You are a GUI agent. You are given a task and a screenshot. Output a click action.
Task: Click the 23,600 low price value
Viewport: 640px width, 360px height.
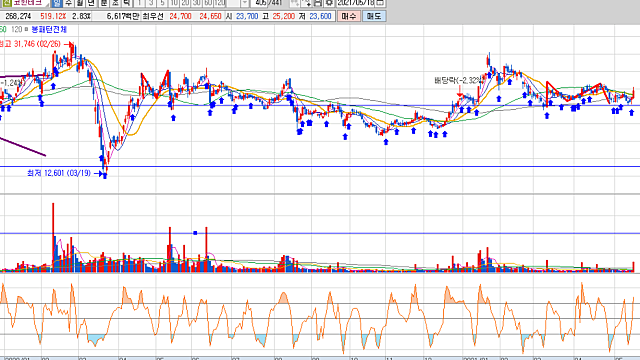(x=320, y=16)
